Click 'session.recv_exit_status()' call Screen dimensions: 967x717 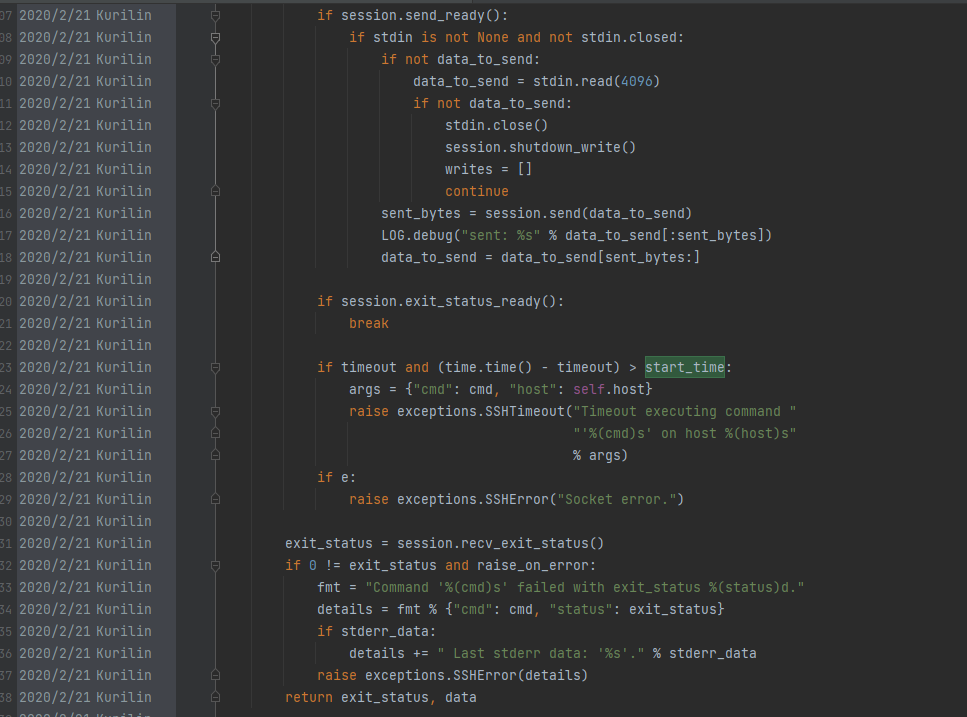[500, 544]
